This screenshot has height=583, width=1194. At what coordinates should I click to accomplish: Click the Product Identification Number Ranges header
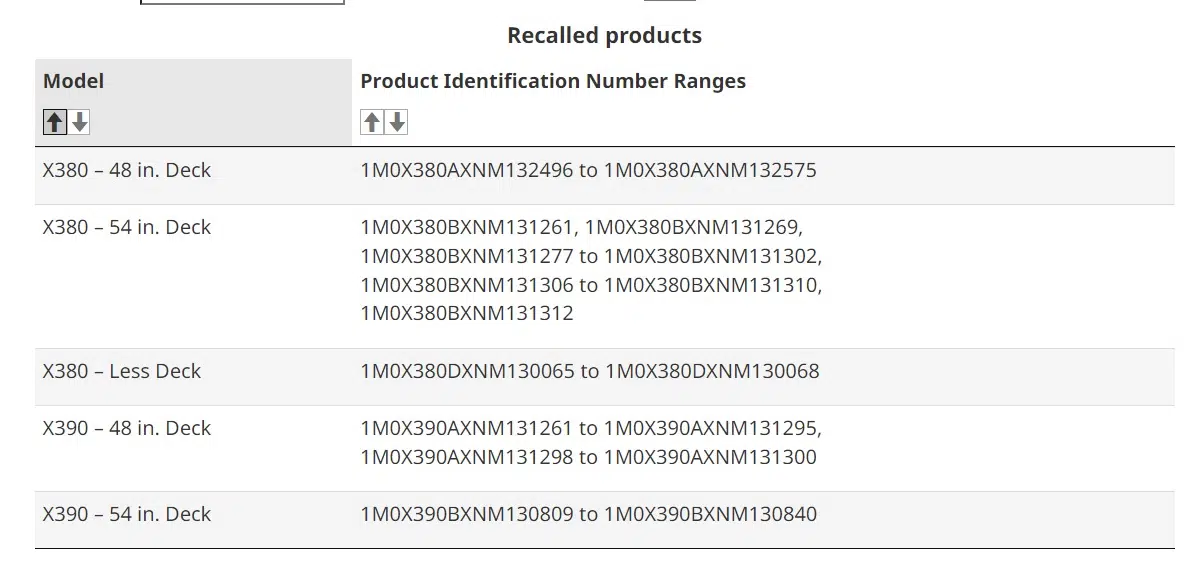[x=553, y=81]
